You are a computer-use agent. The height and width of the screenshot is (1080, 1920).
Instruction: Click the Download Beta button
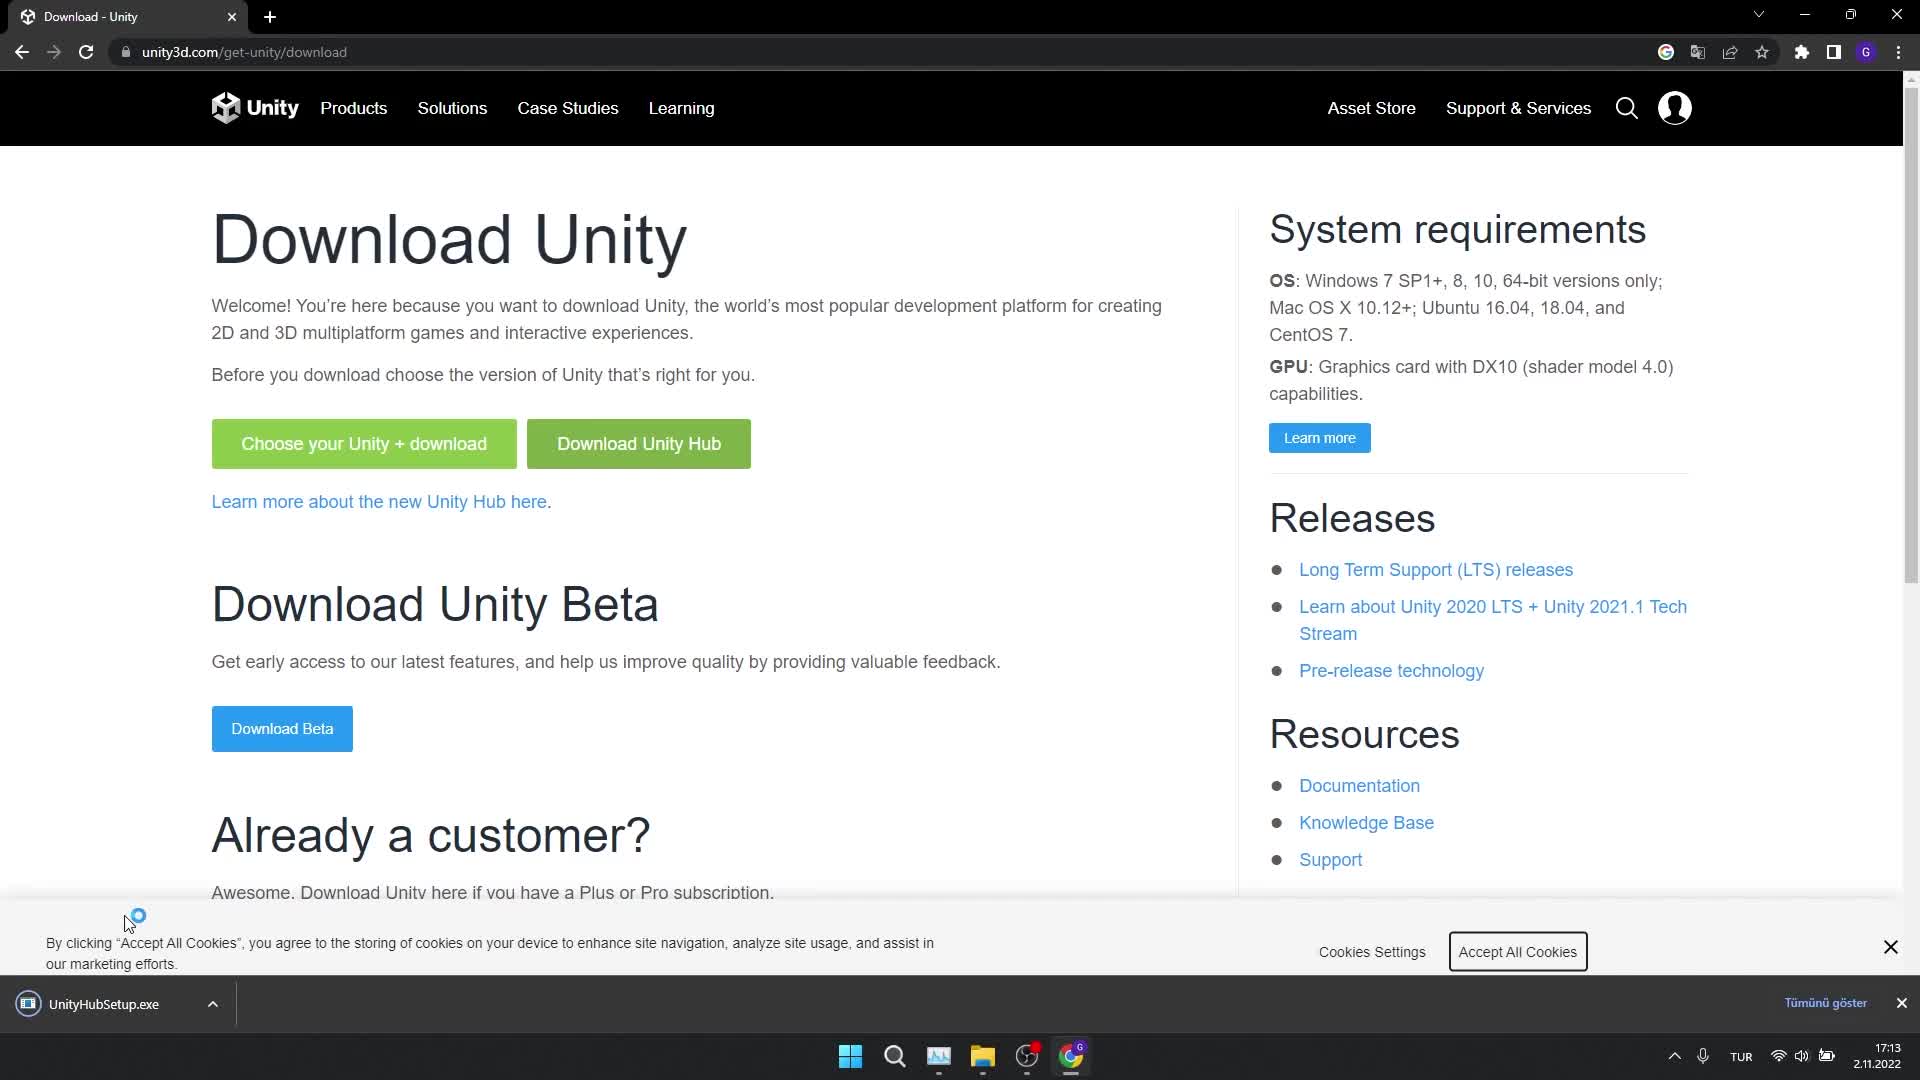(282, 729)
